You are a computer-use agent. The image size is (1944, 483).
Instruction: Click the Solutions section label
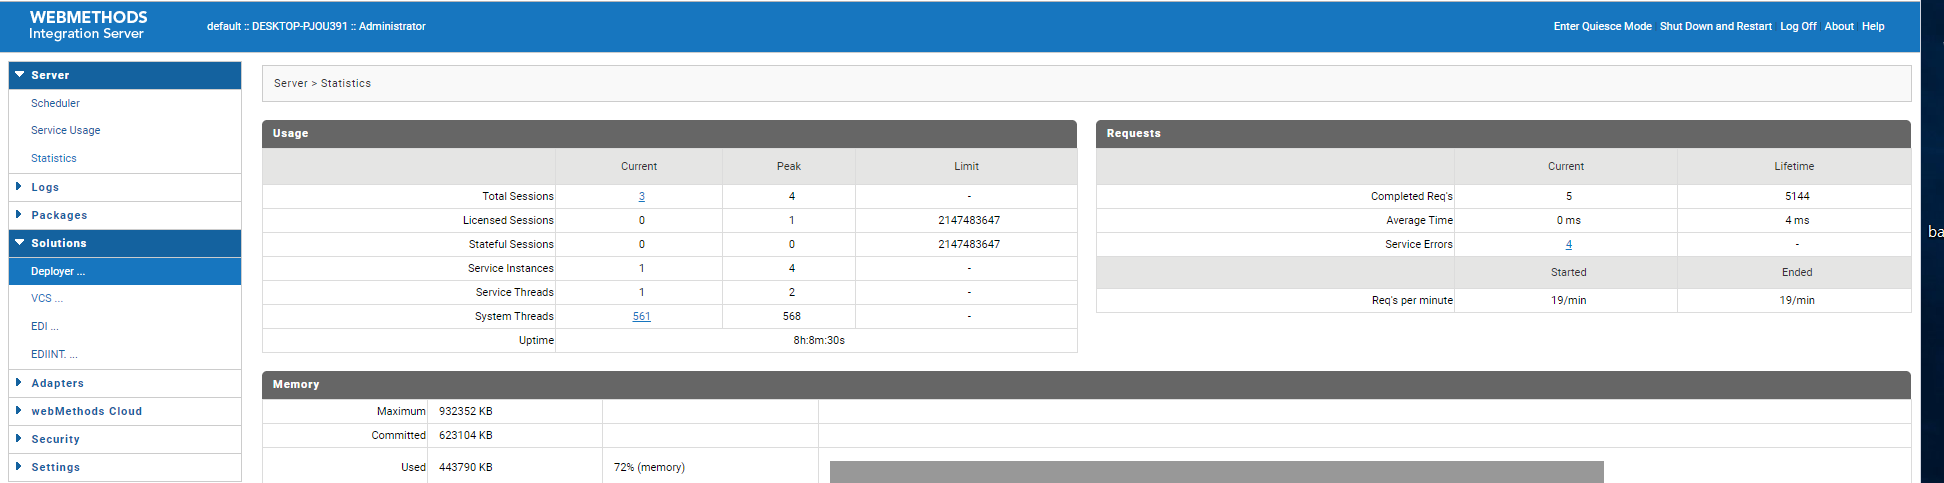pyautogui.click(x=59, y=243)
